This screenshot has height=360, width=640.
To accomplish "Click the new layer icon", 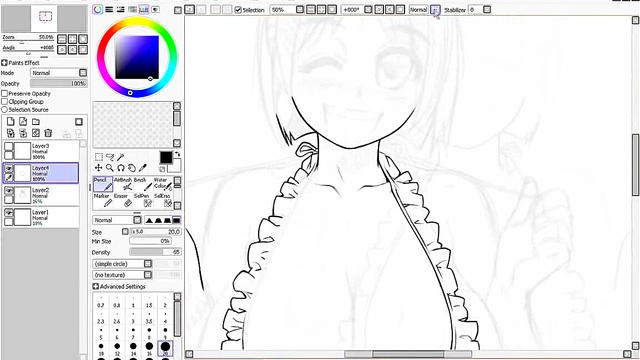I will click(11, 122).
